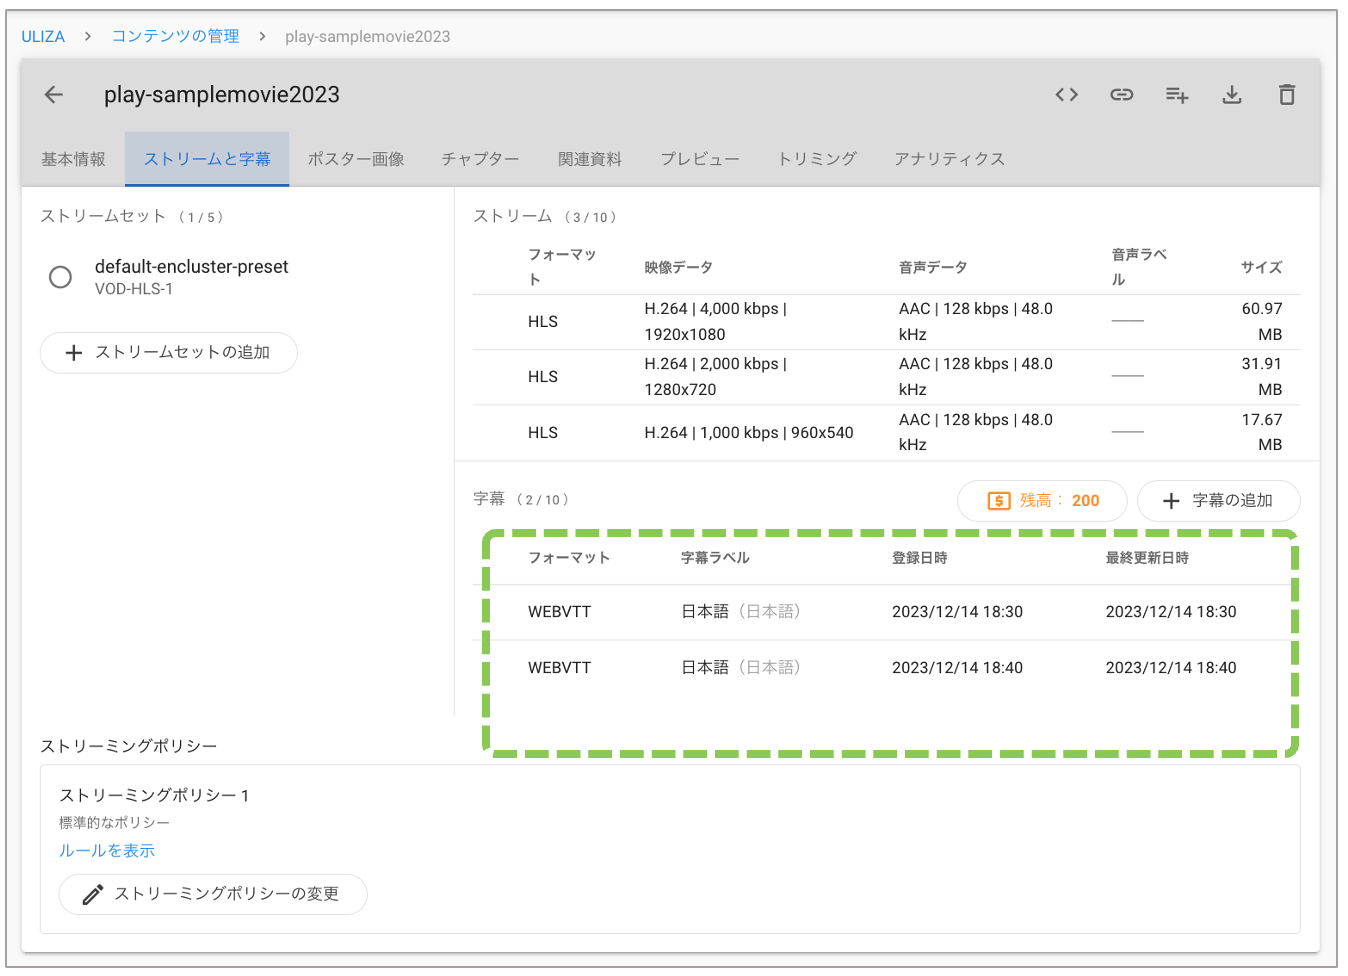Click サイズ column header
This screenshot has width=1348, height=976.
(x=1262, y=268)
